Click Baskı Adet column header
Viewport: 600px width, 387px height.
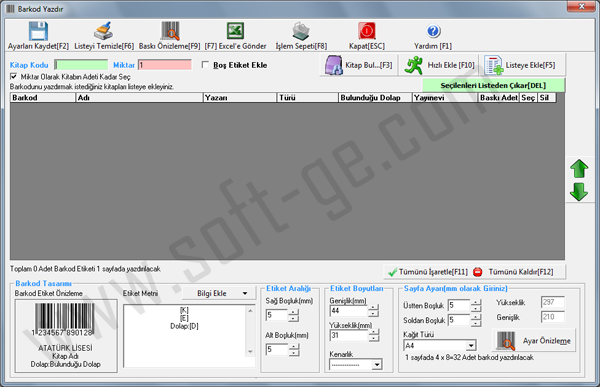[x=499, y=98]
